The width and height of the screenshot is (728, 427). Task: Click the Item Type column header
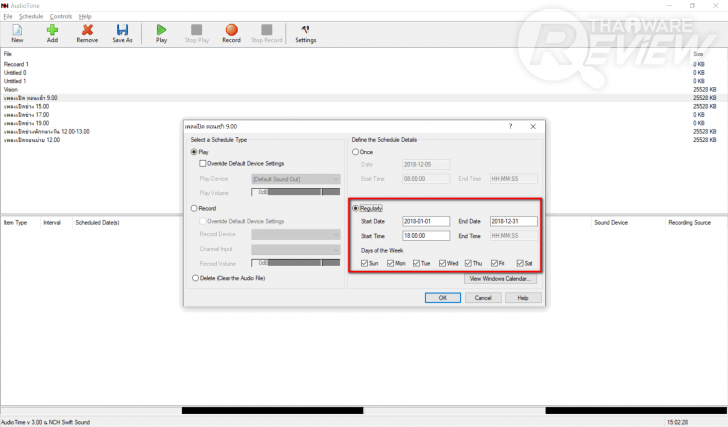pos(15,223)
